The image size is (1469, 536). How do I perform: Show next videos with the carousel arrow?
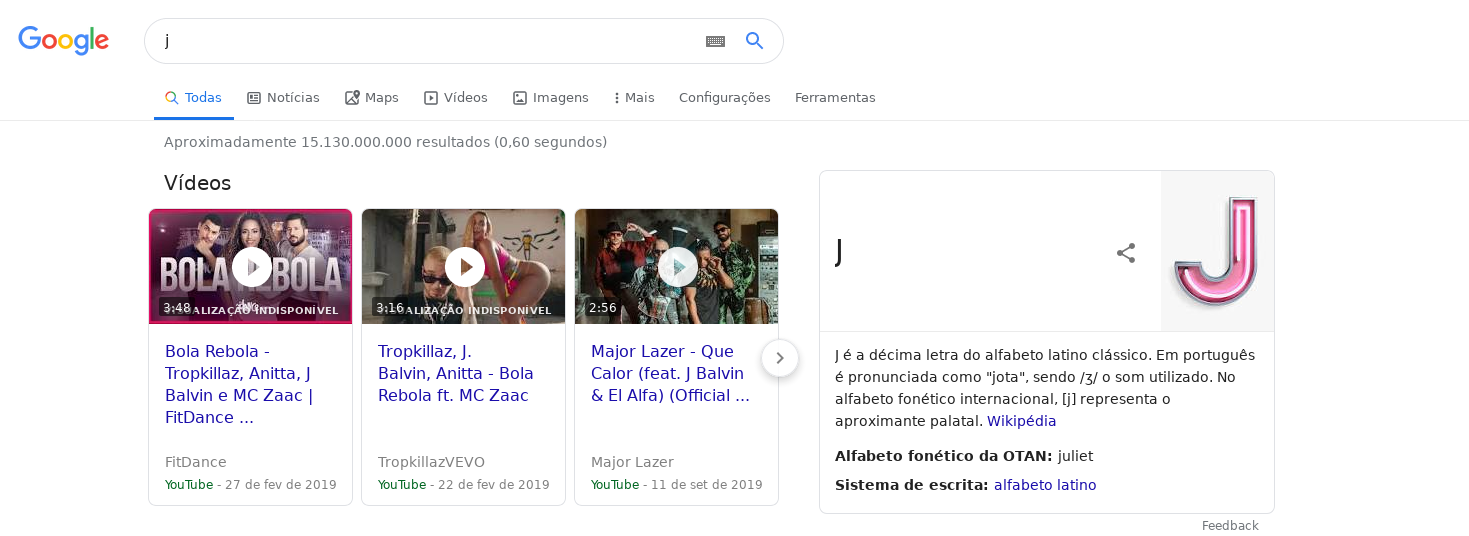(x=780, y=358)
